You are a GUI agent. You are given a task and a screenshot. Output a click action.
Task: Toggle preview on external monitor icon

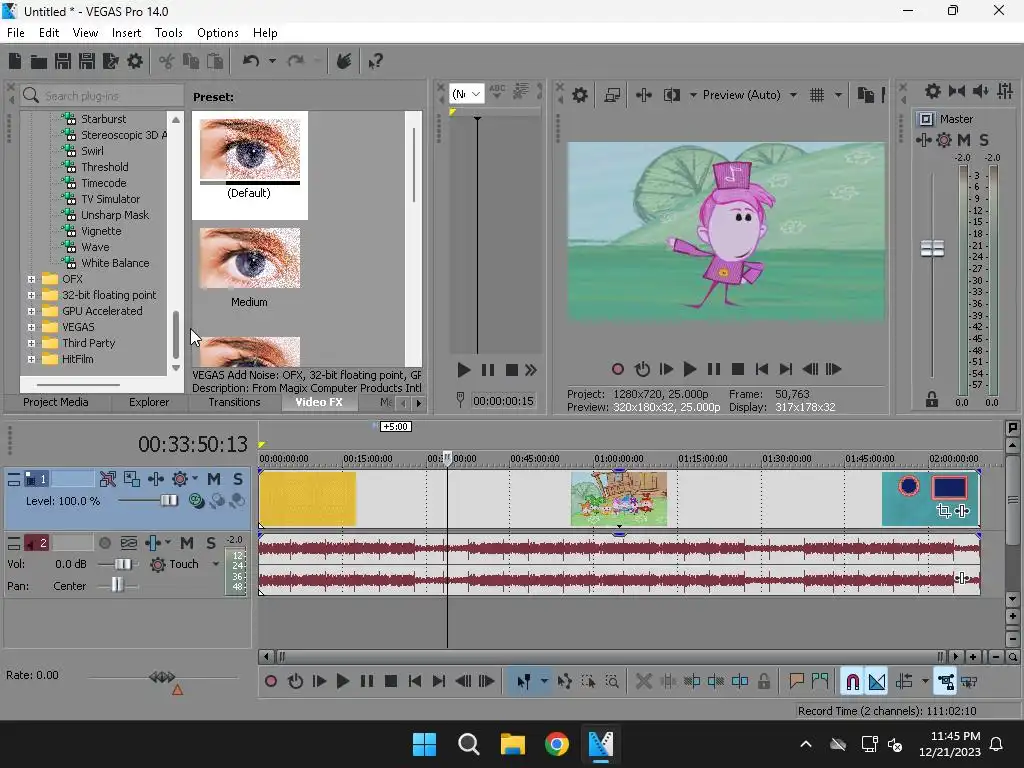click(x=612, y=95)
